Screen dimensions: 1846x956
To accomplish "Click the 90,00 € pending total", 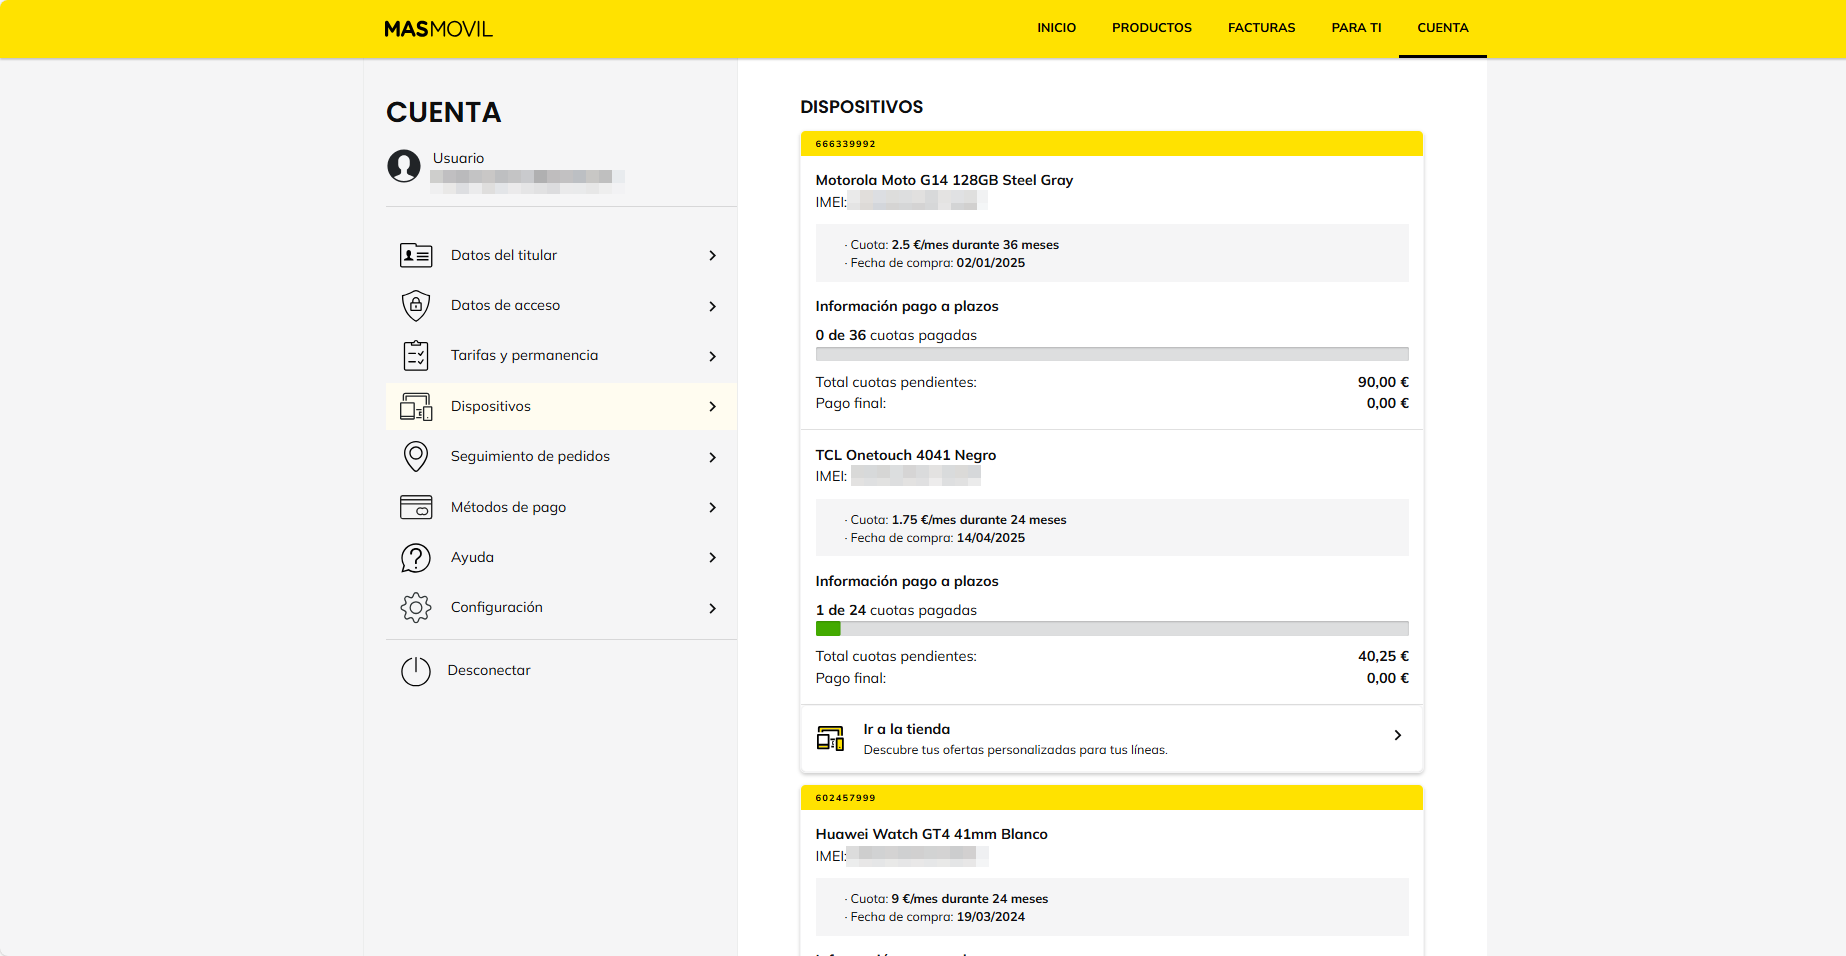I will click(1383, 382).
